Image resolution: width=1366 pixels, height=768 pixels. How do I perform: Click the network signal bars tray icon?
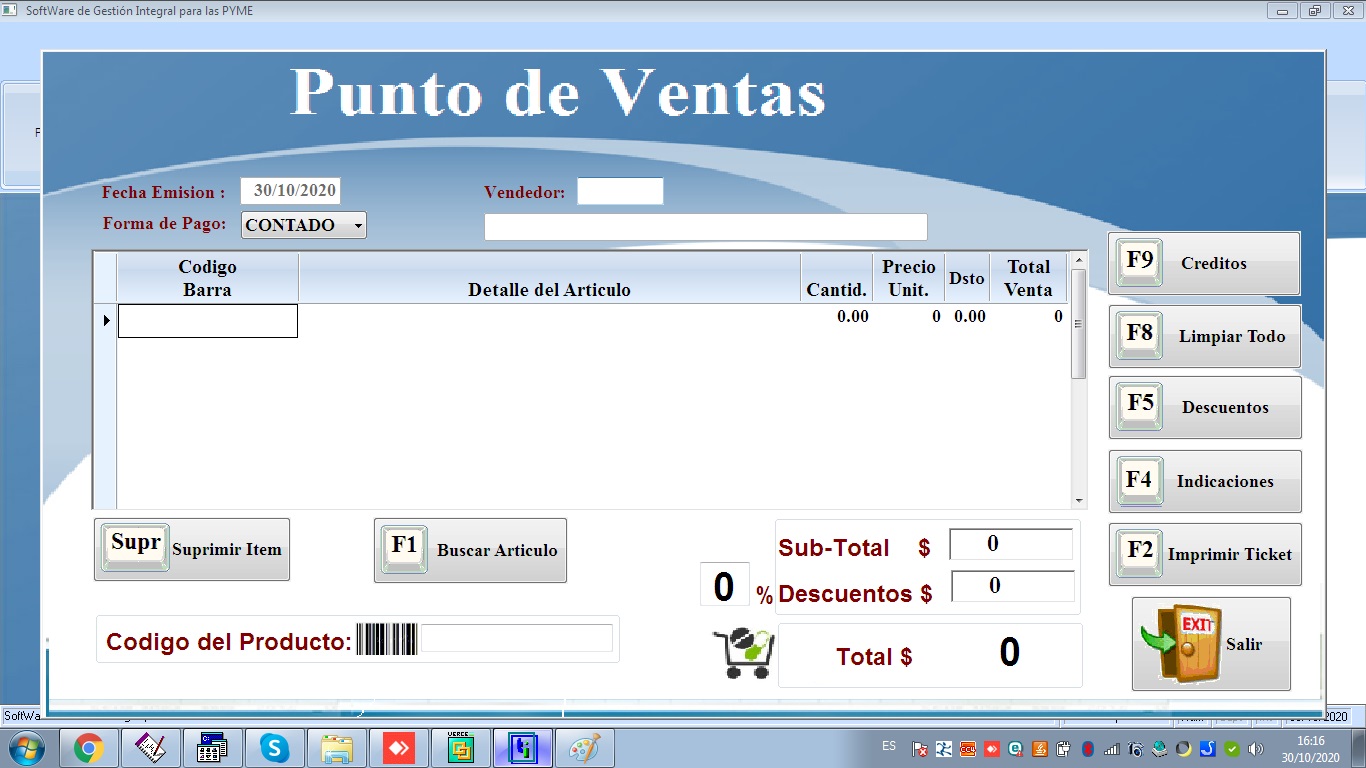[x=1112, y=749]
